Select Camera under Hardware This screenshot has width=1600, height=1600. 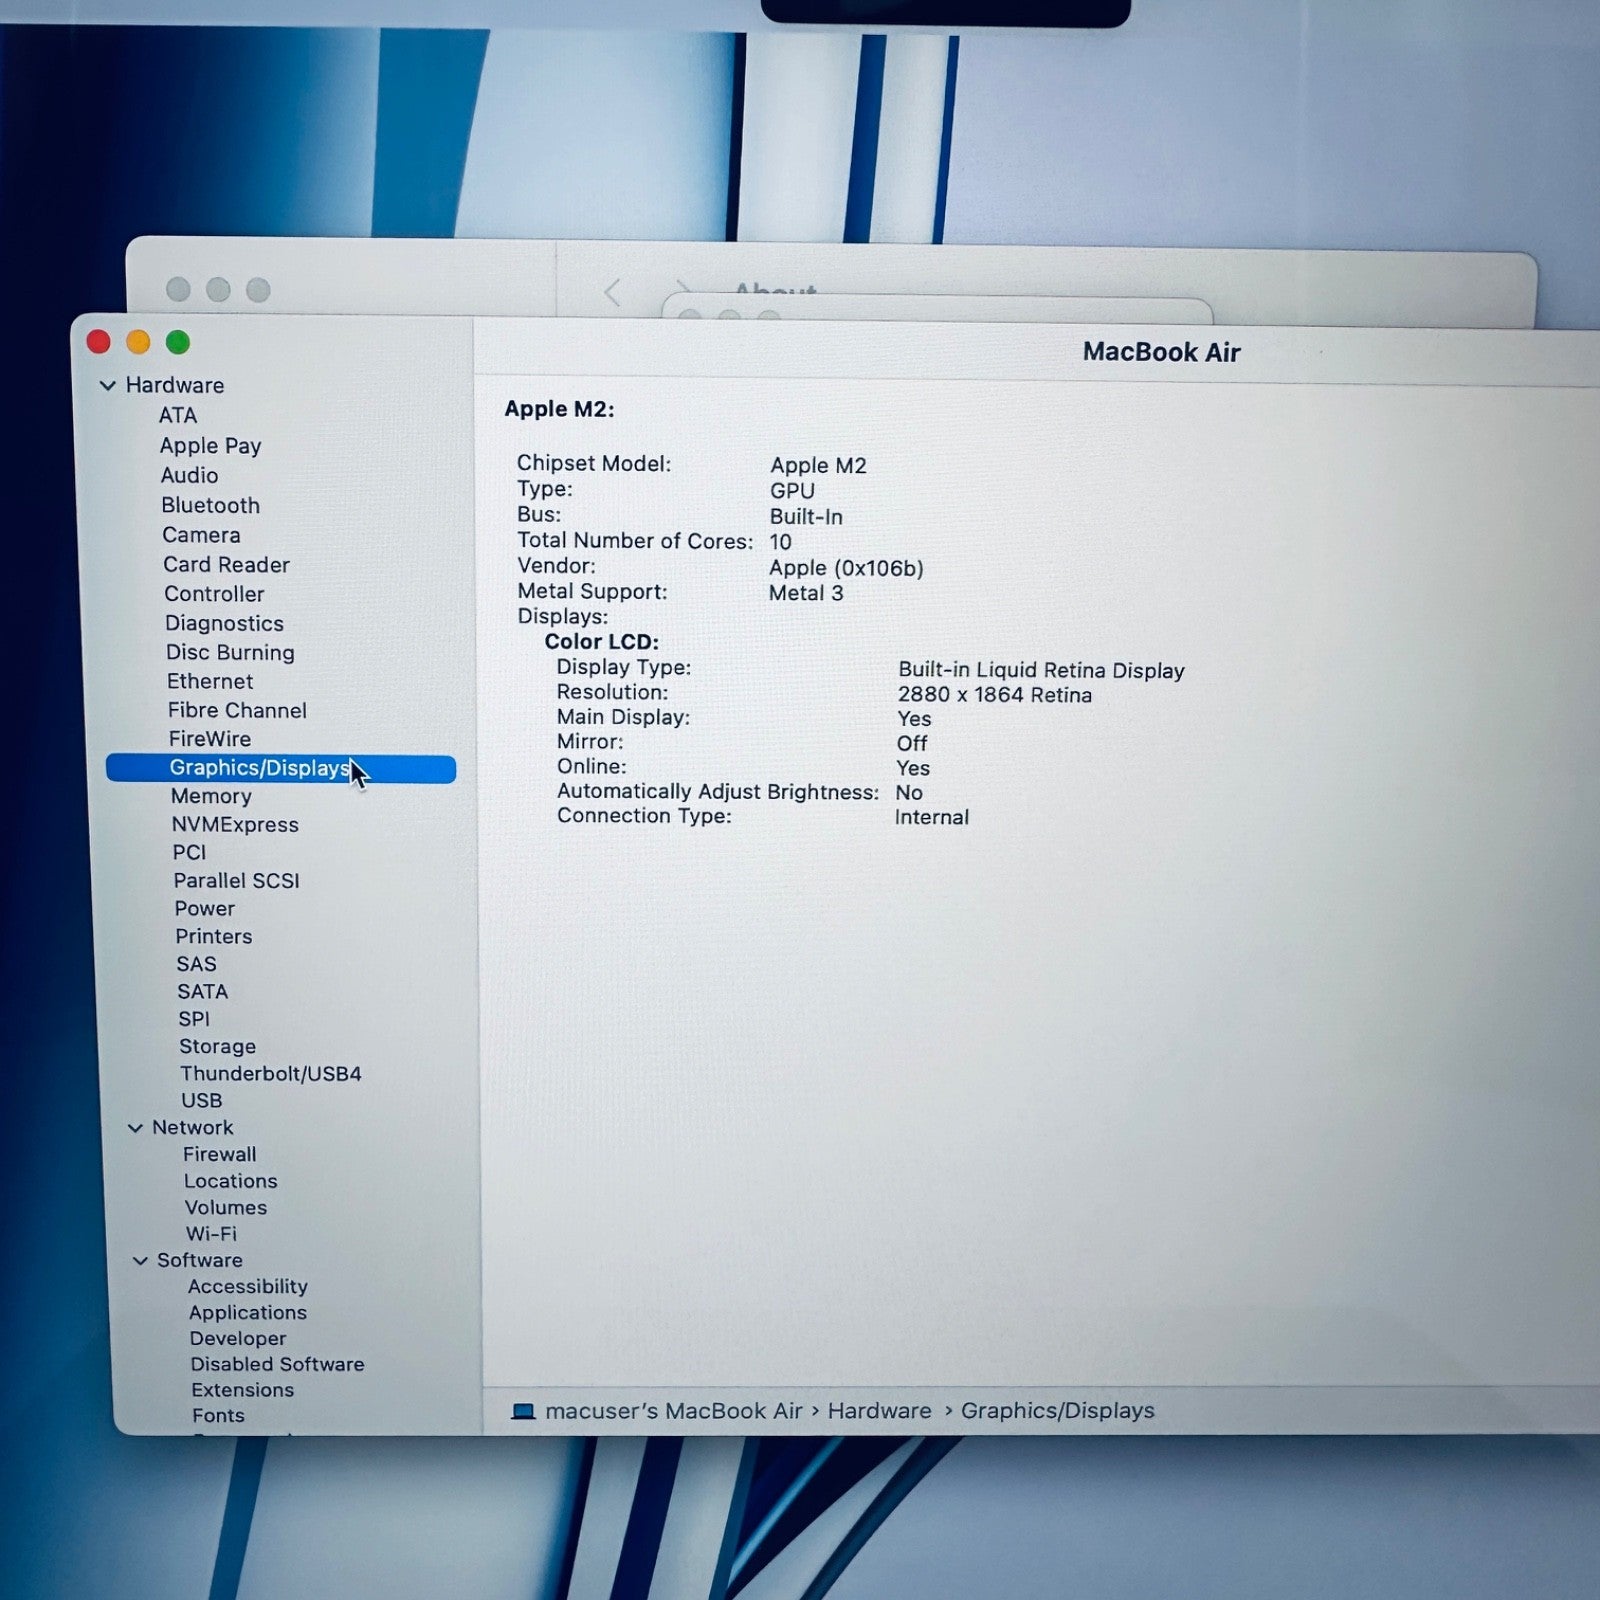pos(202,535)
